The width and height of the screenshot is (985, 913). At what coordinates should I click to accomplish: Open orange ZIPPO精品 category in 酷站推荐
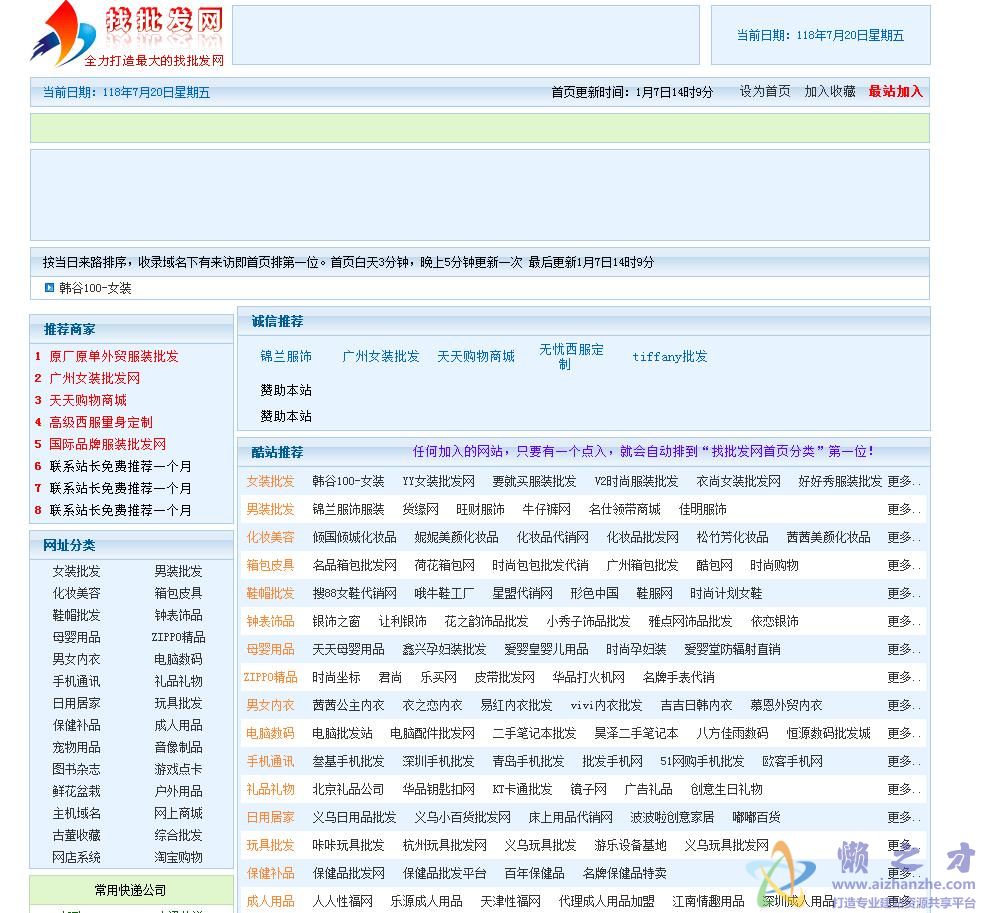[x=270, y=677]
